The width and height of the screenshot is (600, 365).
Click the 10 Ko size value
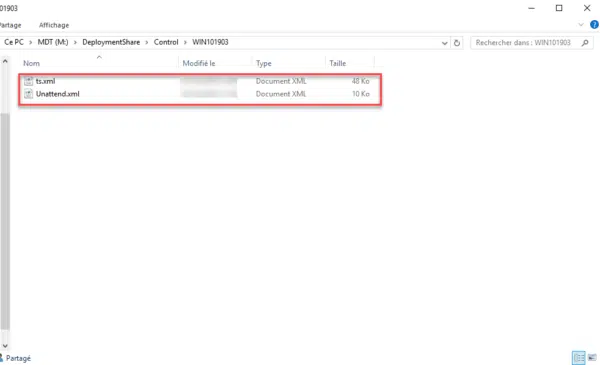[x=360, y=94]
